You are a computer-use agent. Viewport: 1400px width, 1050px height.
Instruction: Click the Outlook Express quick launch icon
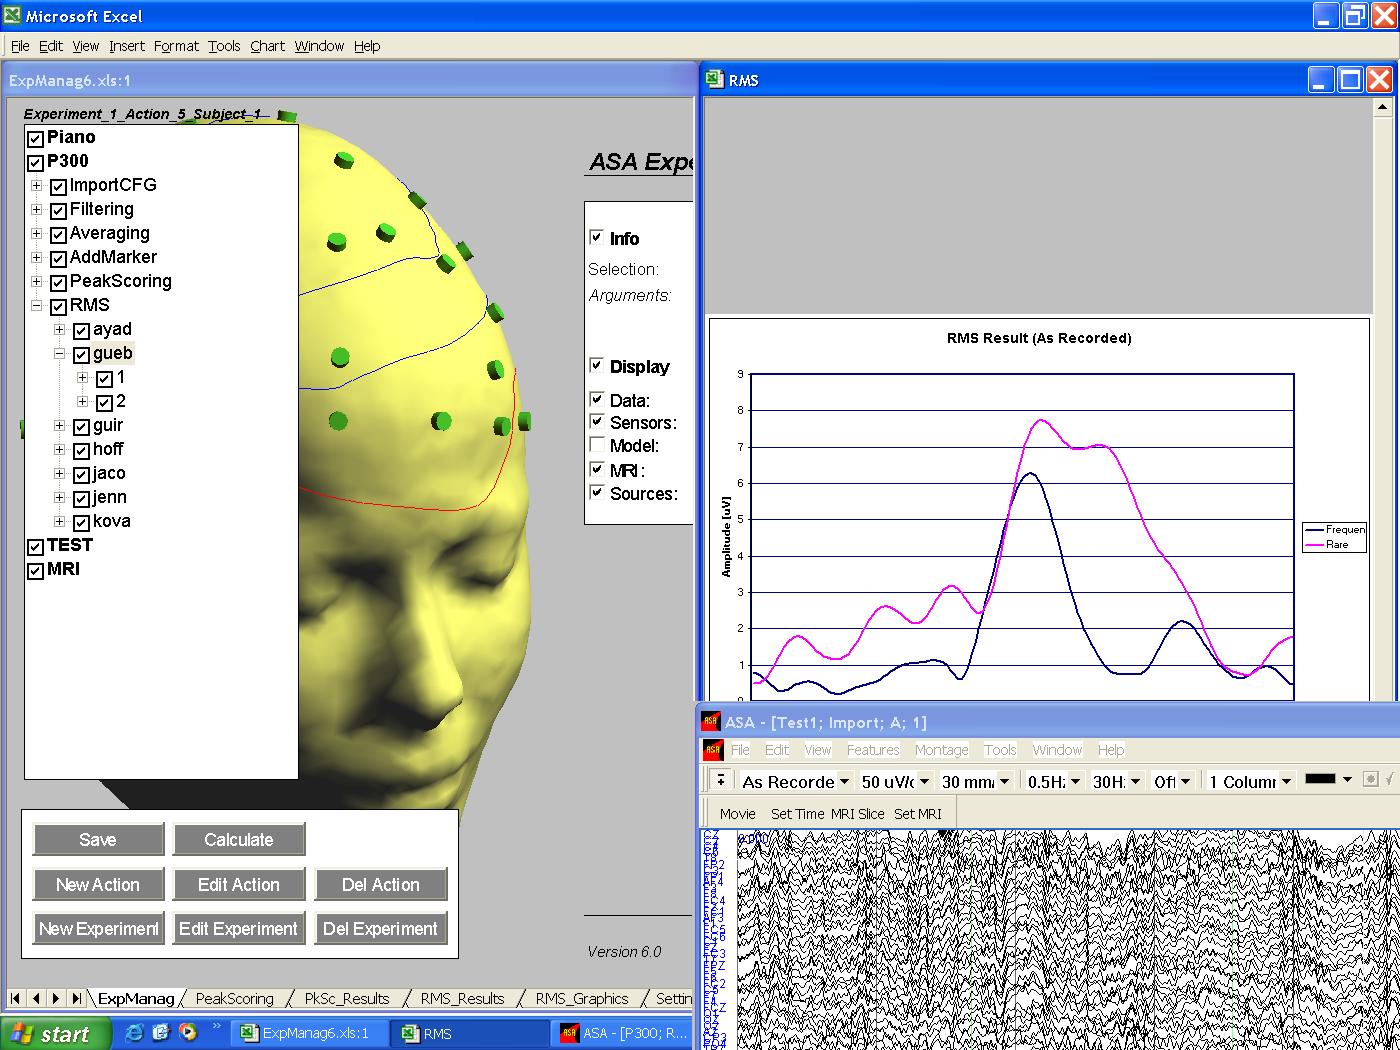point(161,1033)
